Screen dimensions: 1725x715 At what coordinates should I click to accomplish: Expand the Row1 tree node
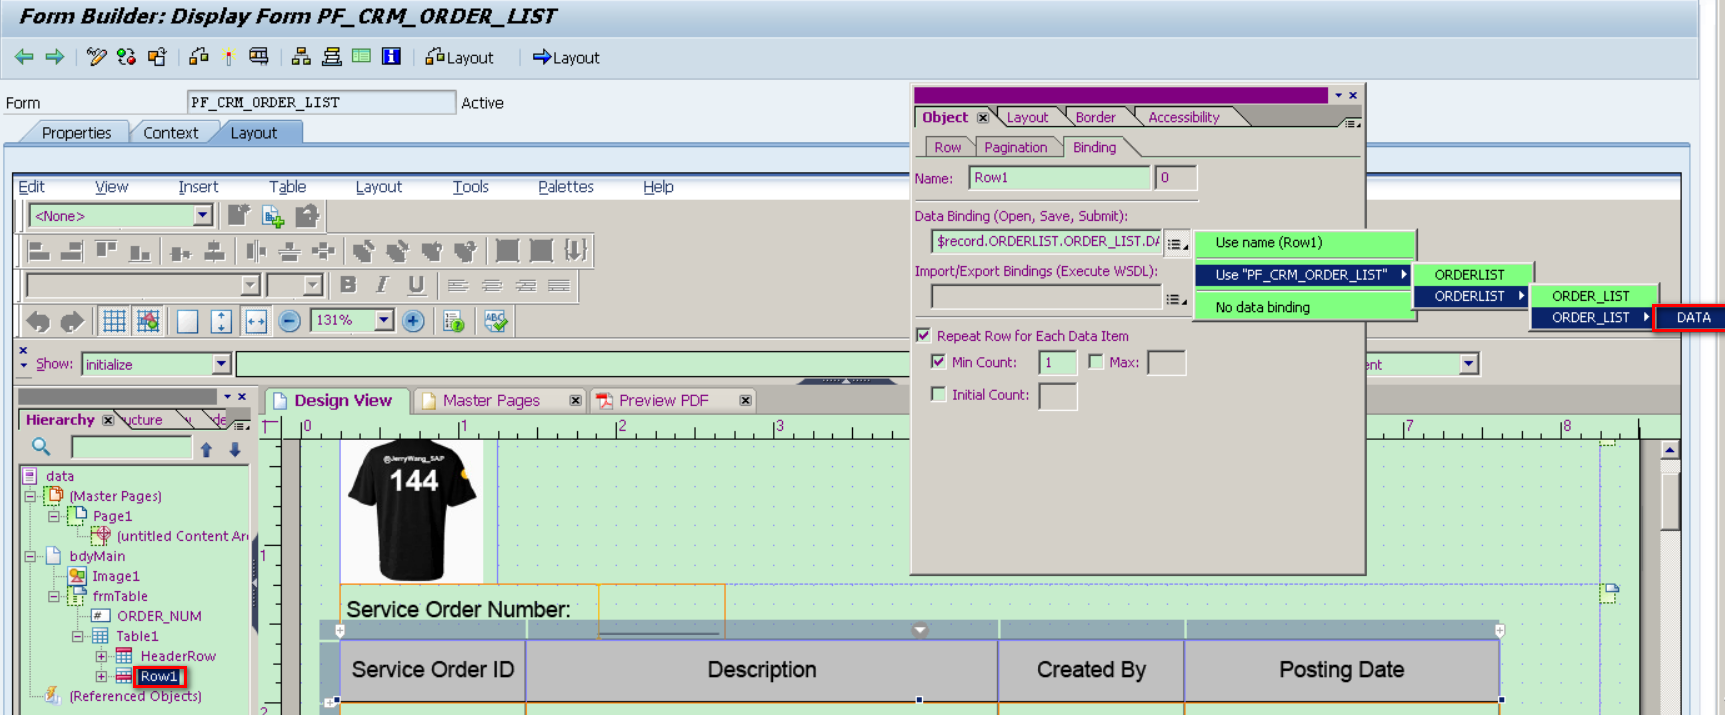102,676
